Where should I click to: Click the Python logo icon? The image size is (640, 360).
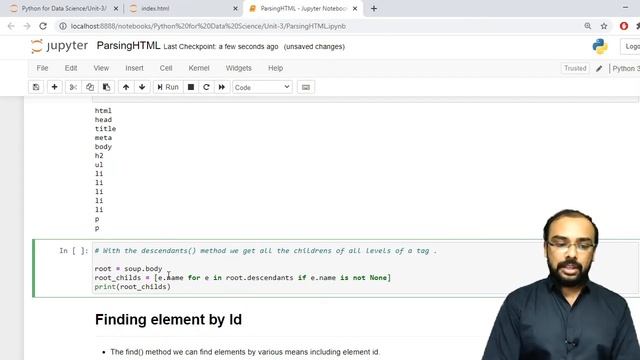(x=600, y=47)
